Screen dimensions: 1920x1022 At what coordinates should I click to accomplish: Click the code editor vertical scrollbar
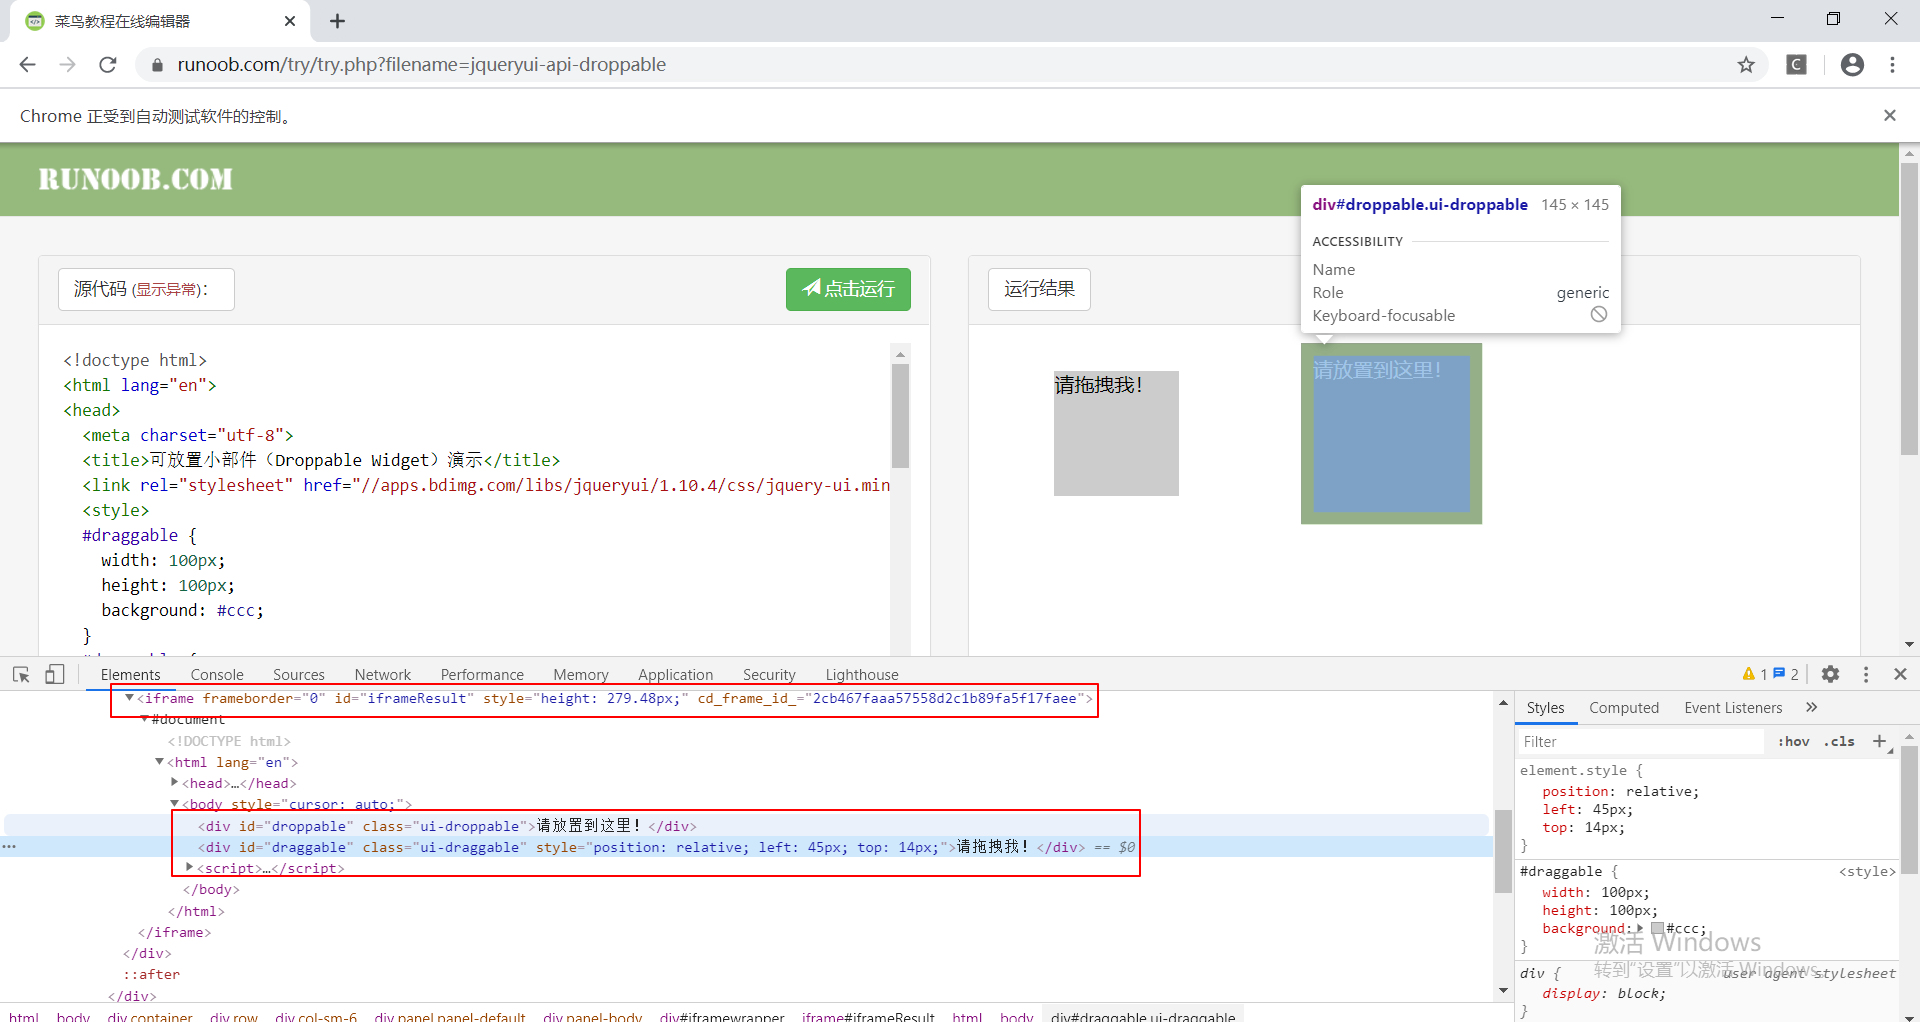[x=900, y=416]
